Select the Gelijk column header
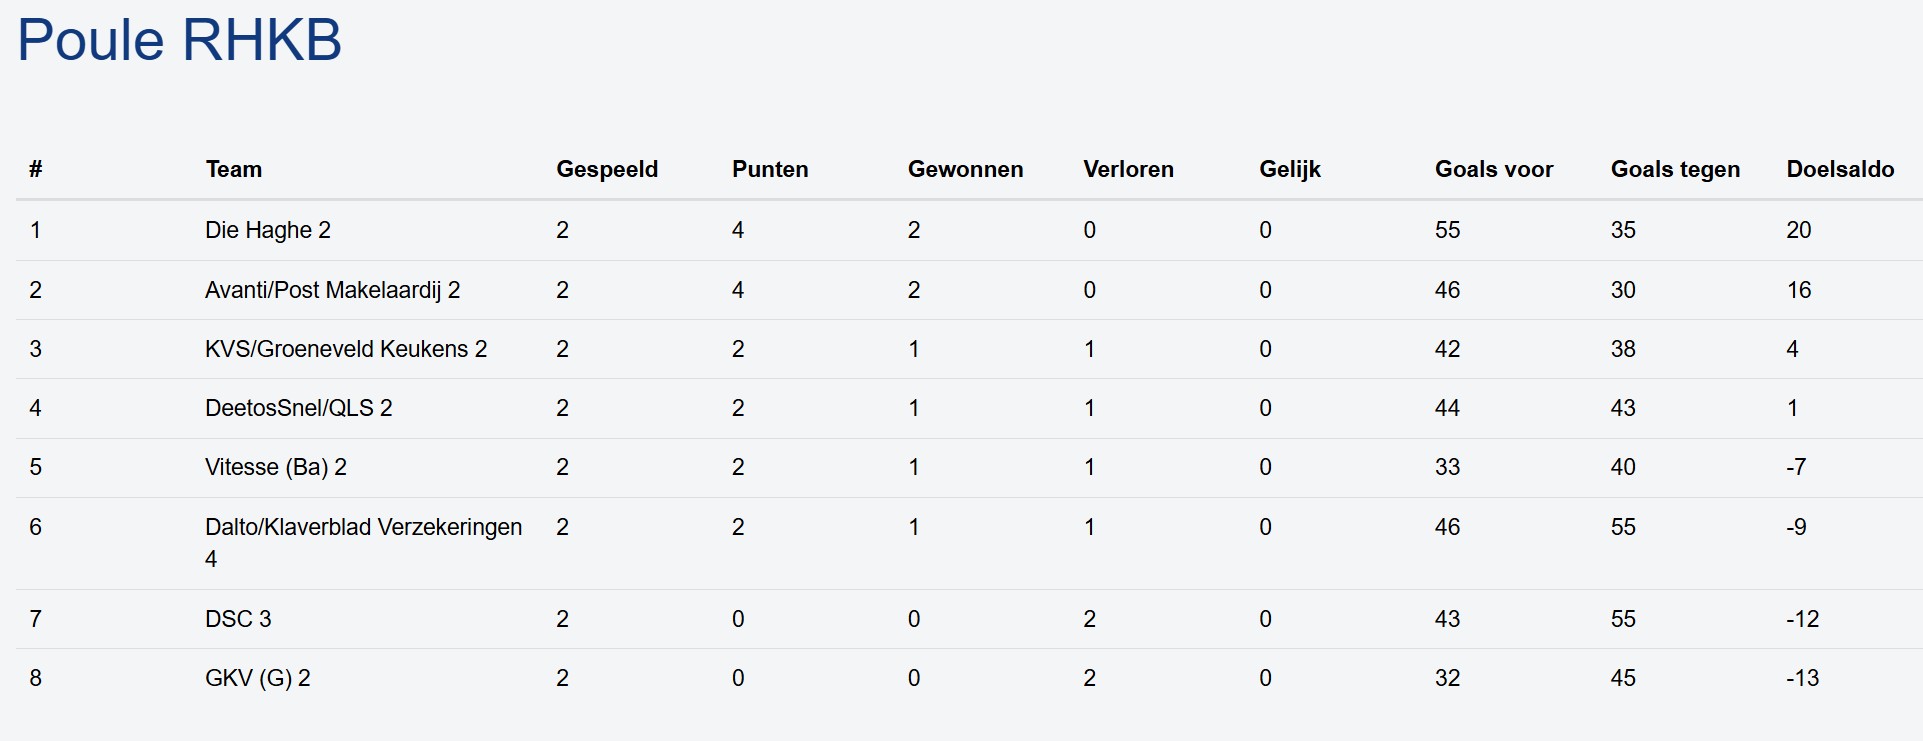The height and width of the screenshot is (741, 1923). pyautogui.click(x=1290, y=169)
